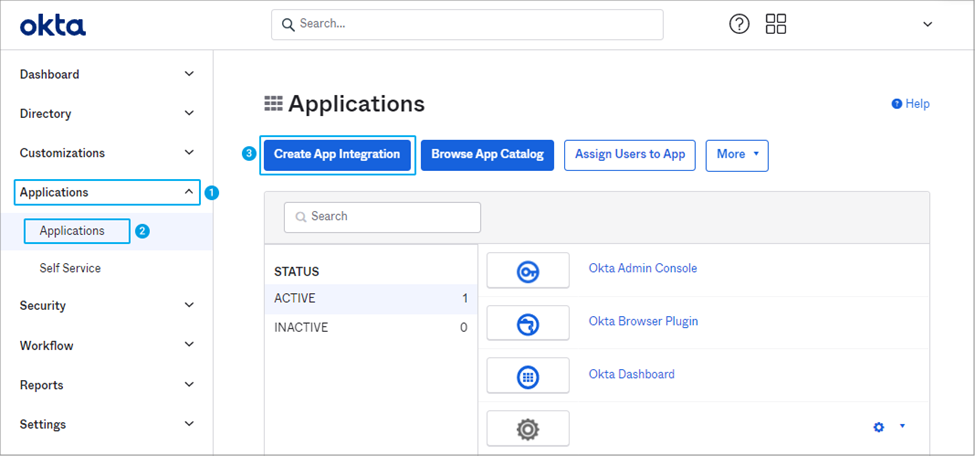Open Dashboard in sidebar
This screenshot has width=975, height=456.
pyautogui.click(x=50, y=75)
